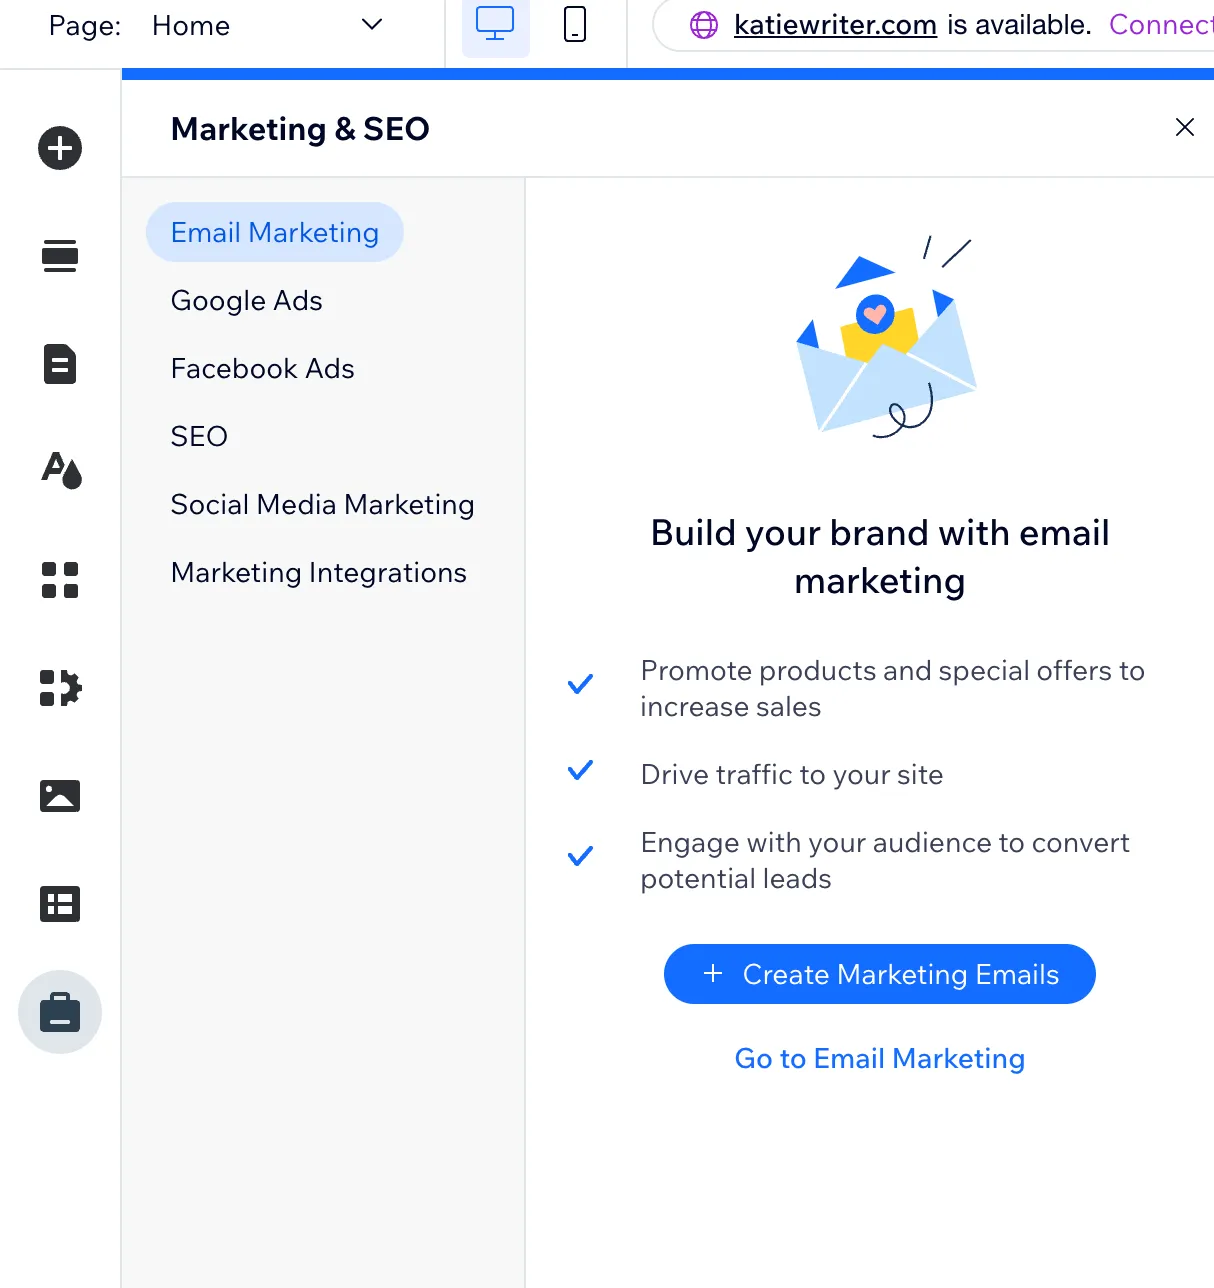Image resolution: width=1214 pixels, height=1288 pixels.
Task: Open the Facebook Ads section
Action: 263,369
